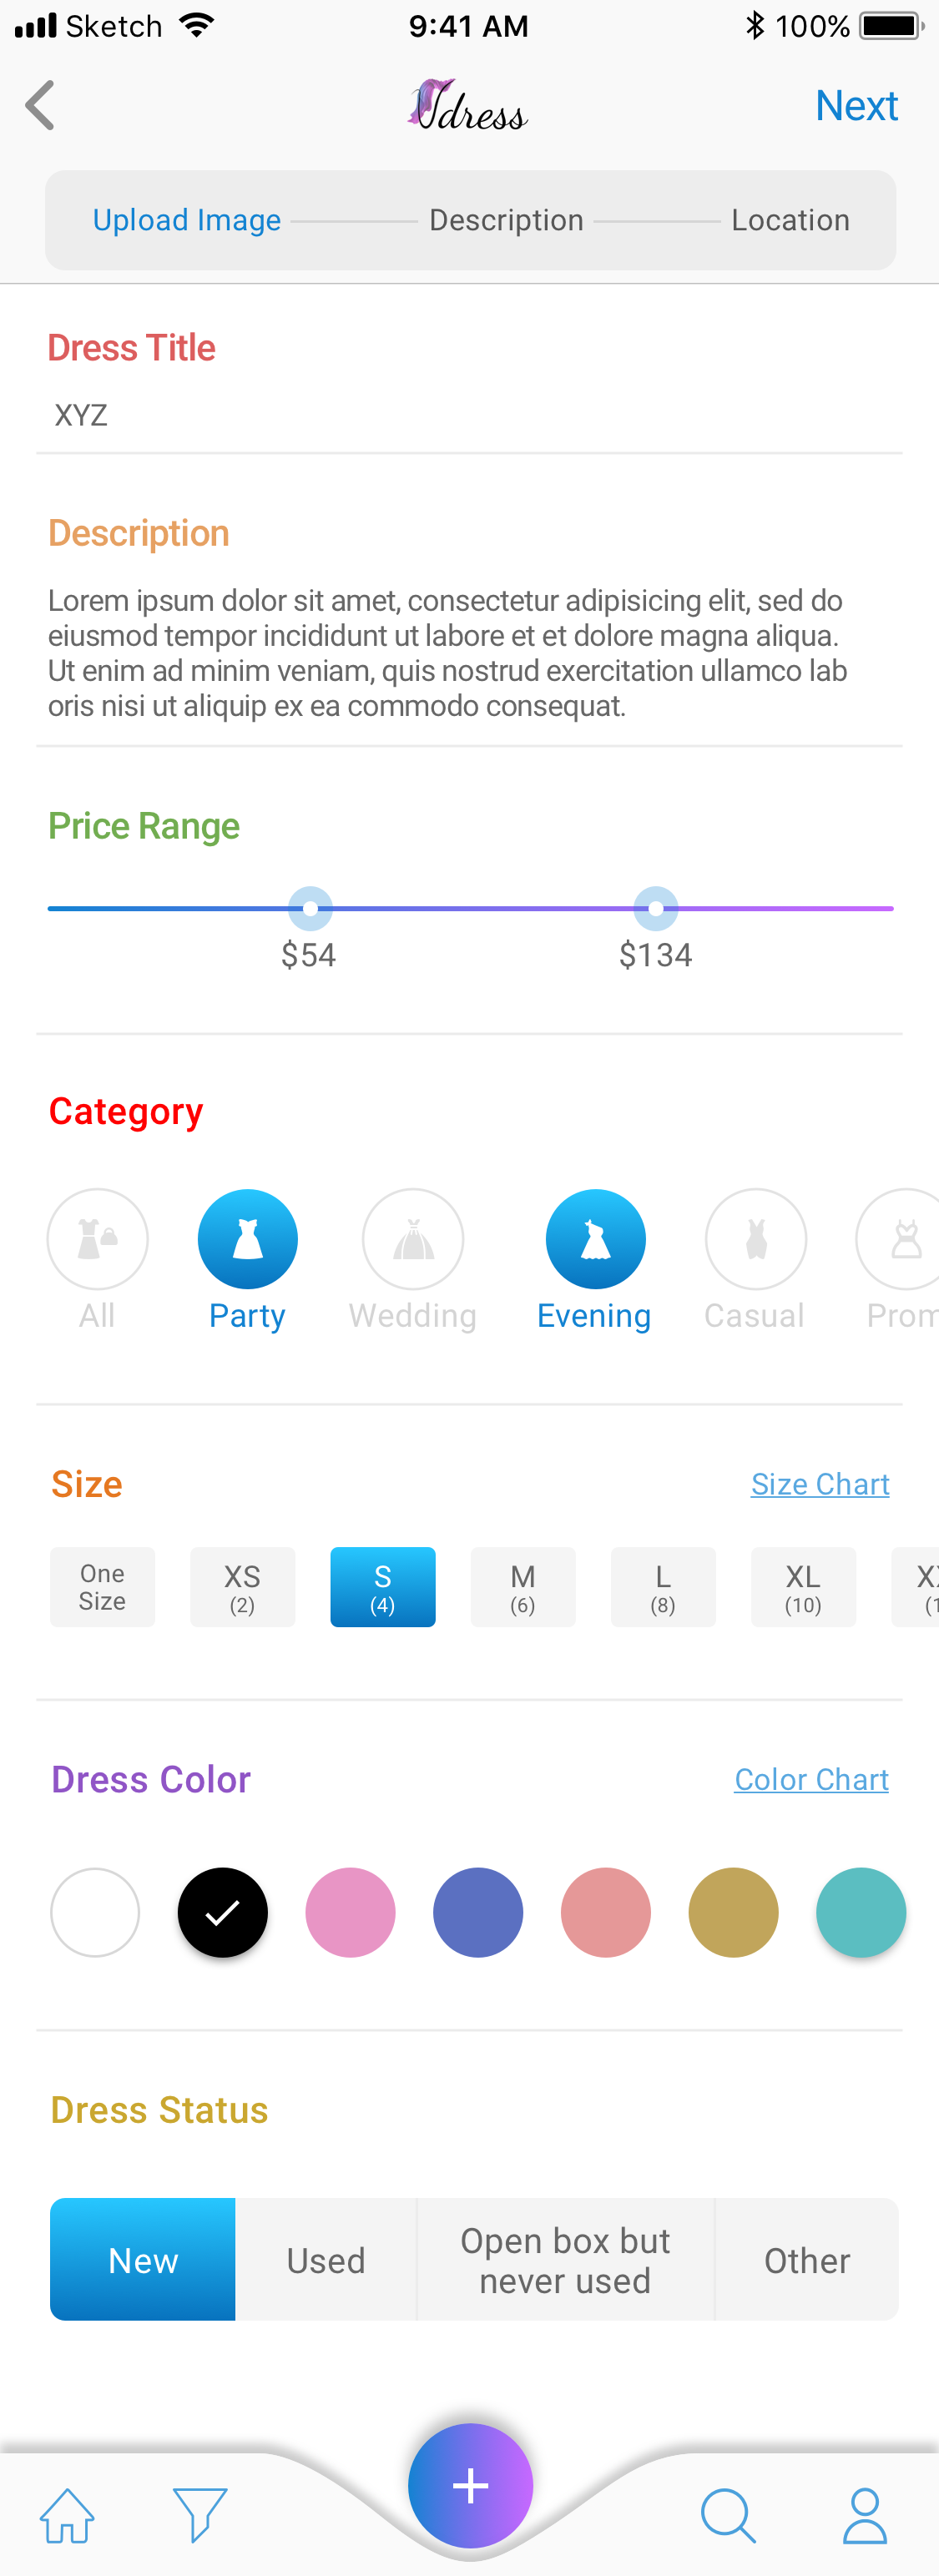
Task: Tap Next in the header
Action: coord(856,106)
